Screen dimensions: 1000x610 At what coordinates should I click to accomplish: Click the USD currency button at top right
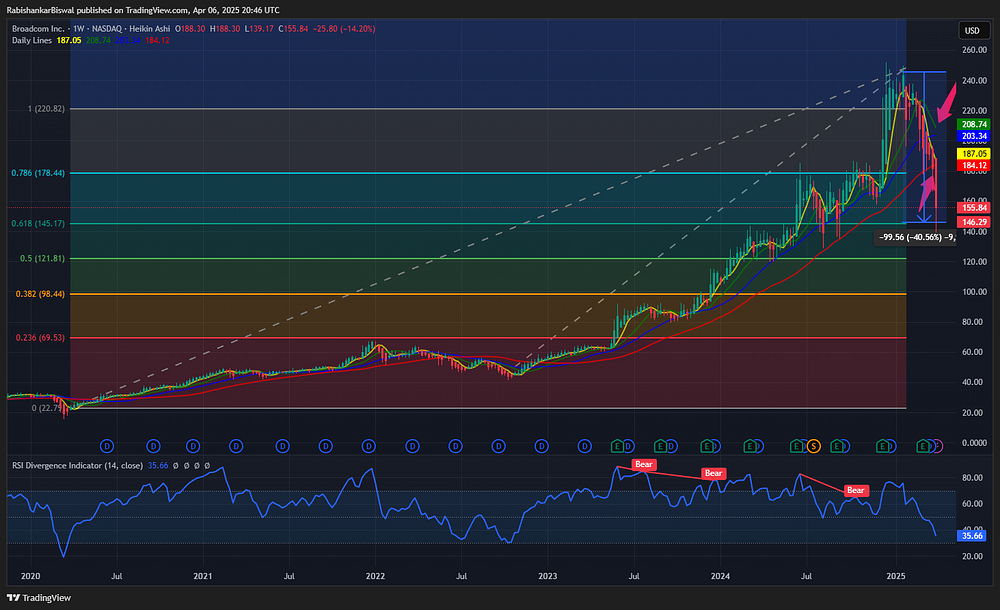tap(971, 30)
